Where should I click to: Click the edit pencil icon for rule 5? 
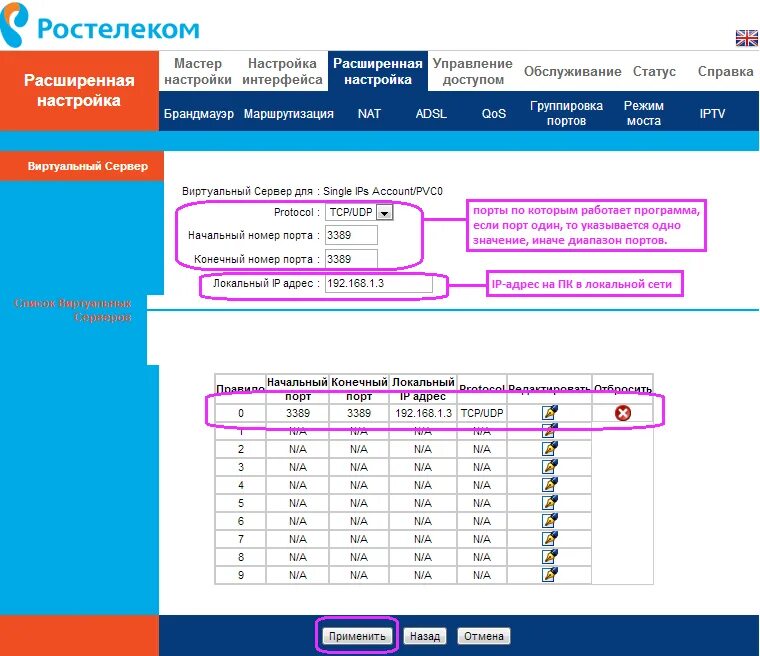coord(550,502)
